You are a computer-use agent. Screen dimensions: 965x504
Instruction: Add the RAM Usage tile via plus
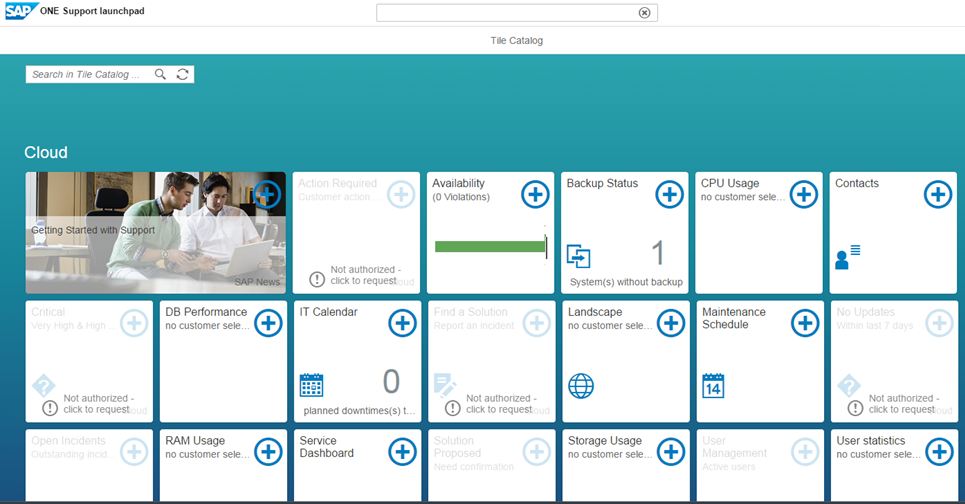268,452
